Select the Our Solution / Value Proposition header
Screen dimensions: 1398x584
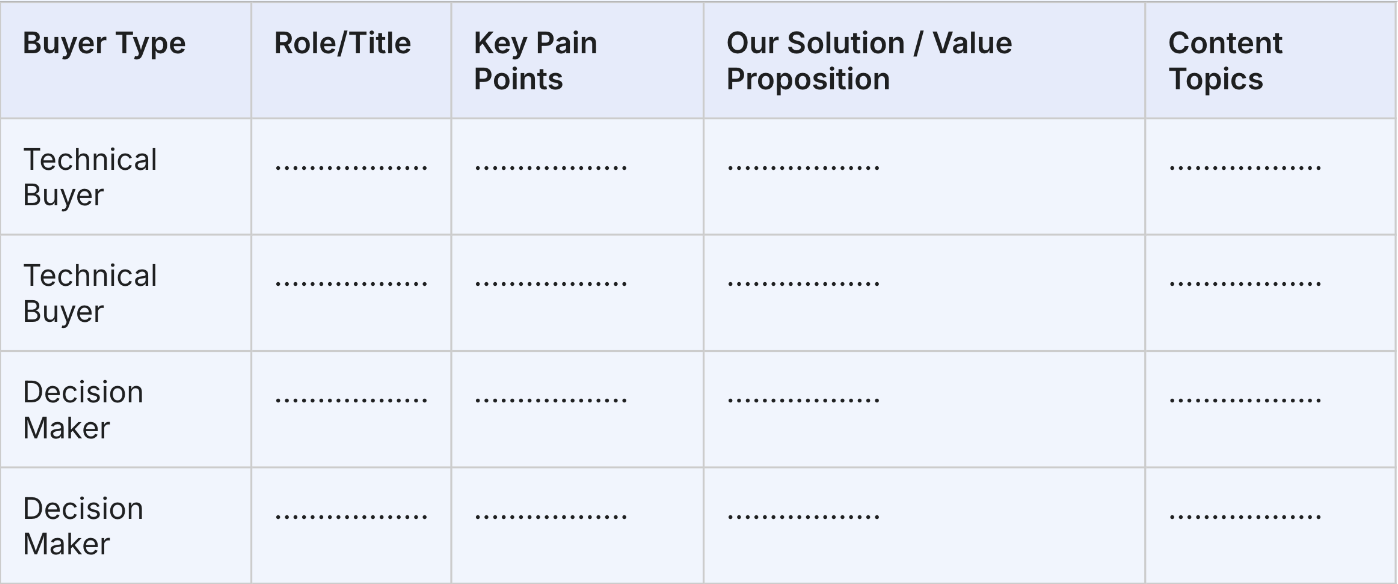point(868,61)
